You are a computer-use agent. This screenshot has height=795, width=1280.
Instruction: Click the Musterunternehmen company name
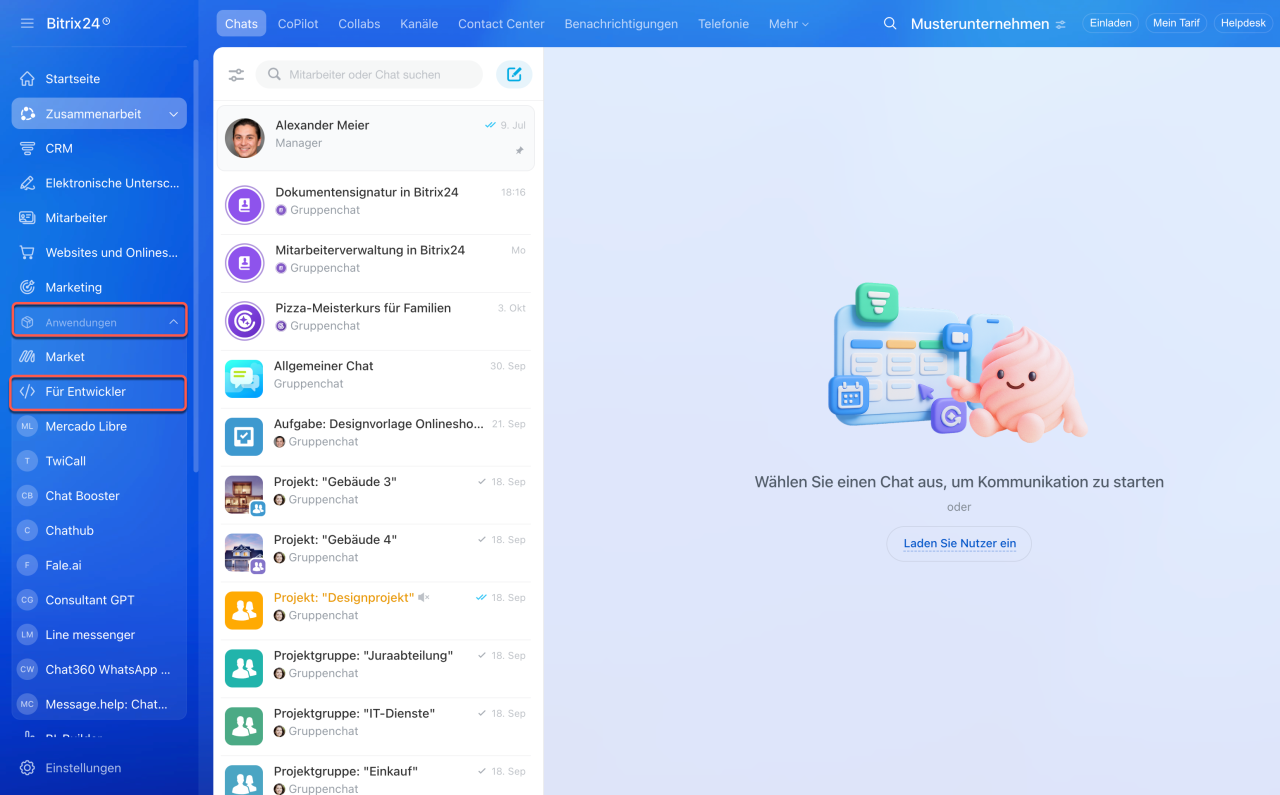pos(980,24)
